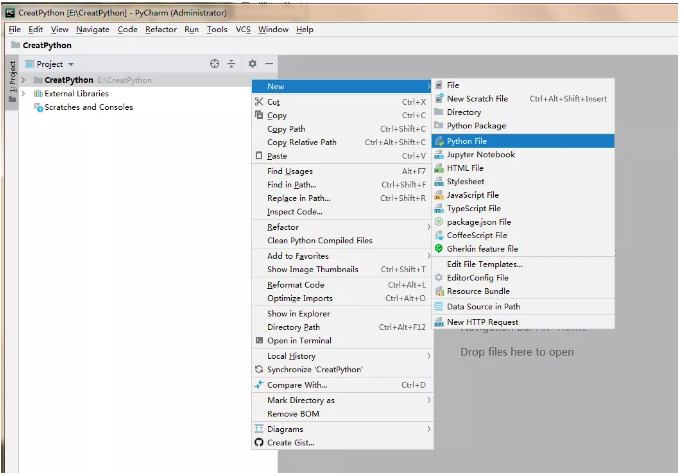The width and height of the screenshot is (684, 476).
Task: Click the Gherkin feature file icon
Action: tap(439, 249)
